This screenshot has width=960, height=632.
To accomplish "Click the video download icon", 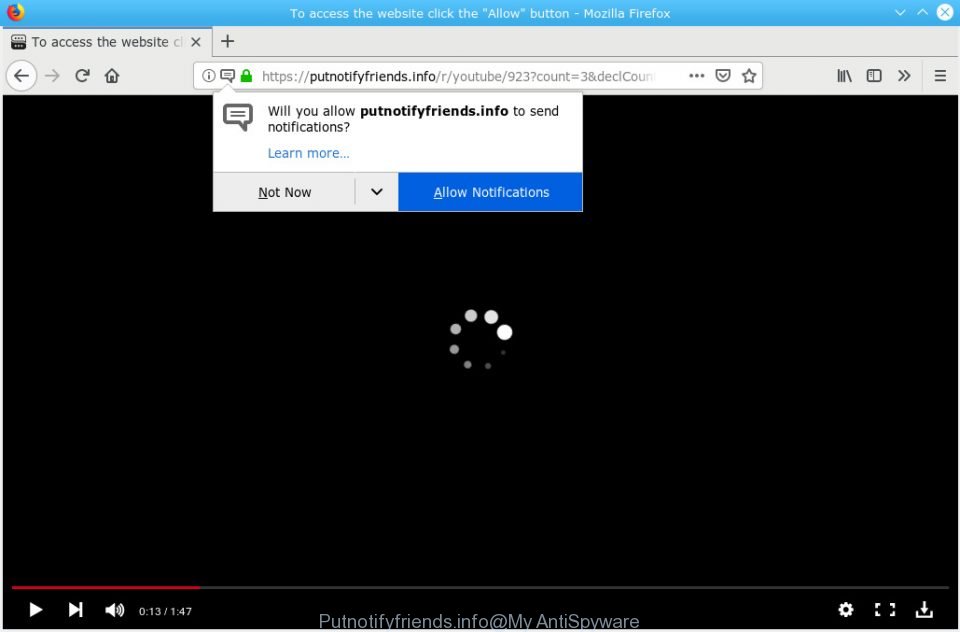I will (924, 609).
